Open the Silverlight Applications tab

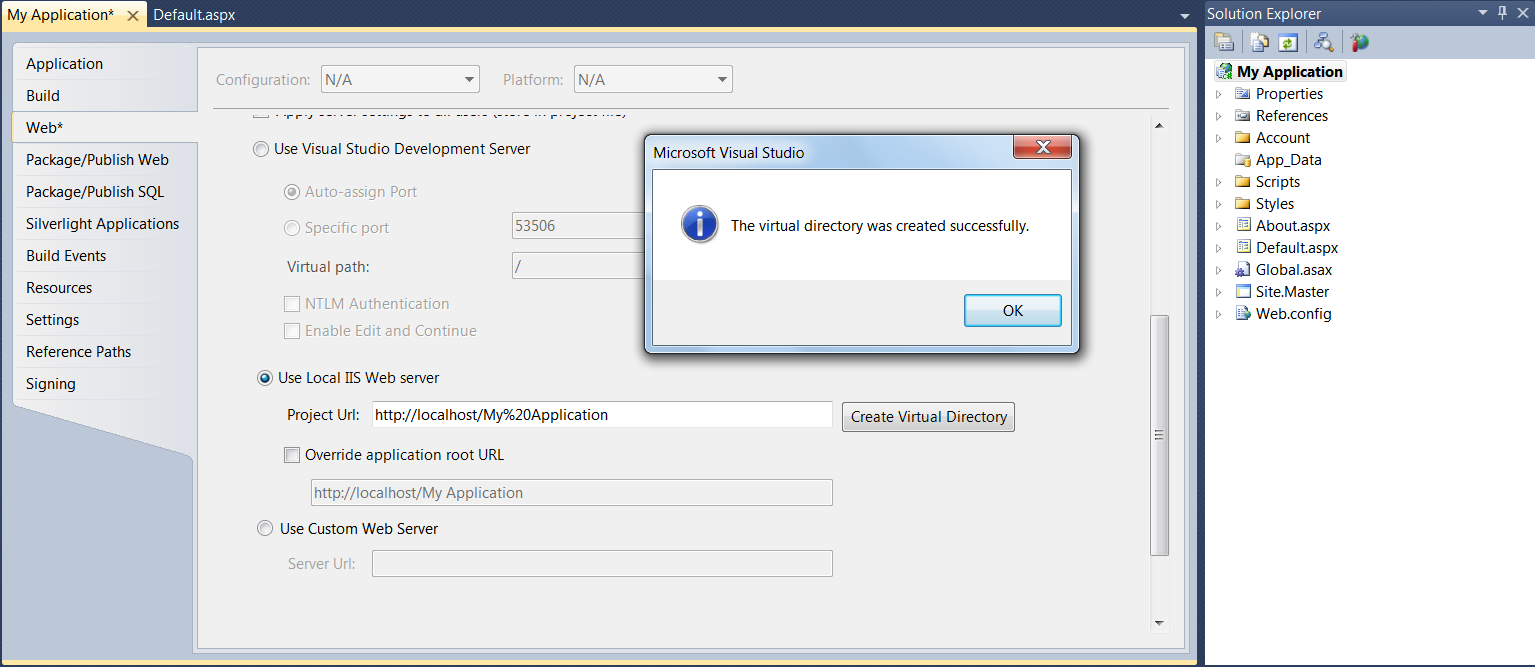(x=105, y=224)
